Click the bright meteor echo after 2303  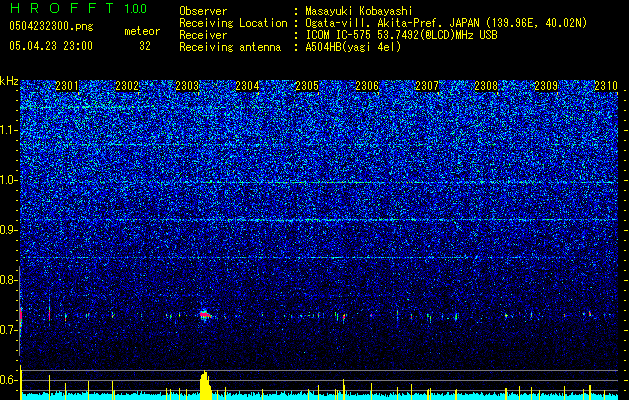(205, 315)
